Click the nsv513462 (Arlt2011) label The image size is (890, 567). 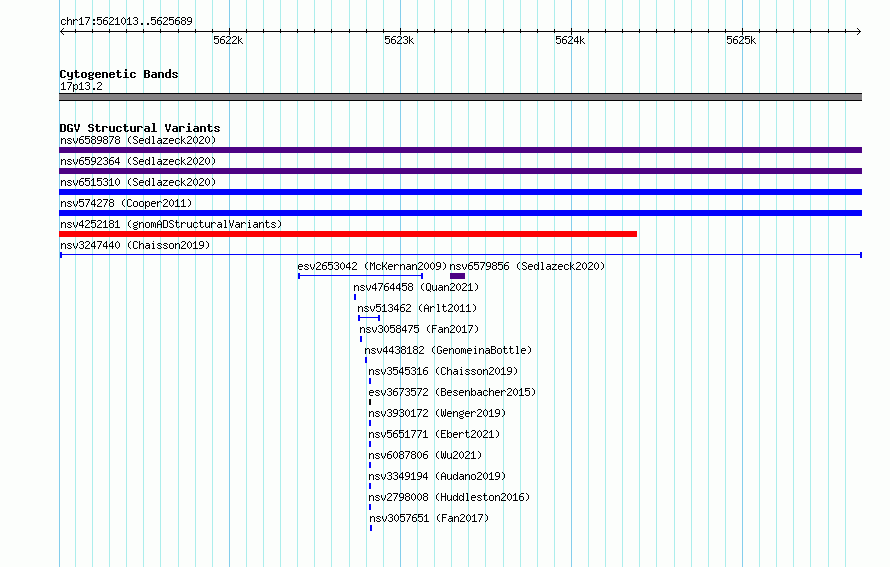(417, 308)
